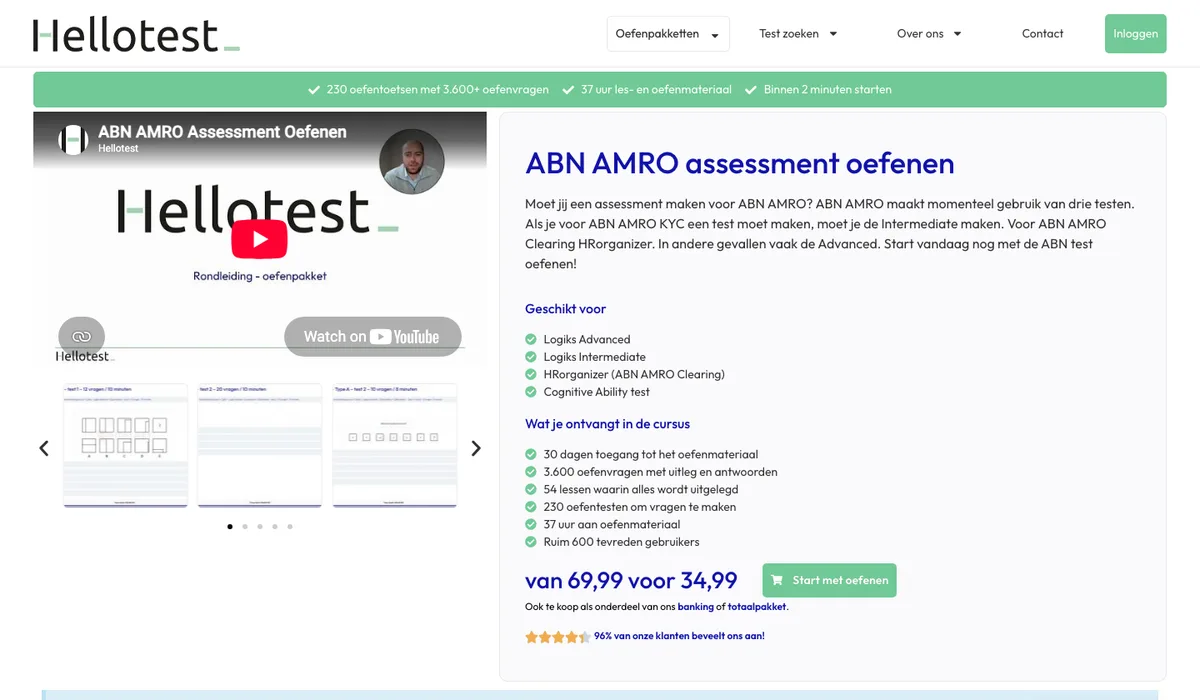Click 'ABN AMRO assessment oefenen' page heading
The height and width of the screenshot is (700, 1200).
pyautogui.click(x=740, y=163)
